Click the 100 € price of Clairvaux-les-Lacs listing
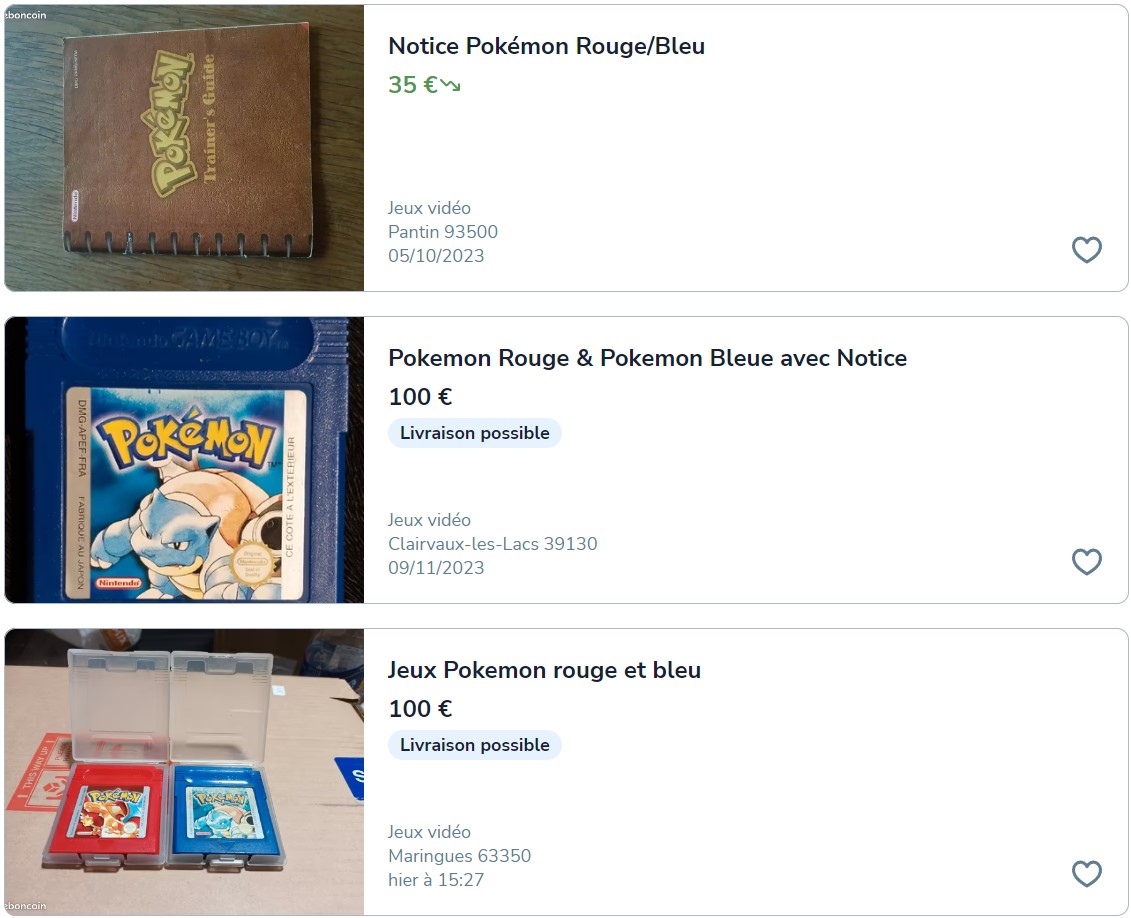Image resolution: width=1131 pixels, height=918 pixels. point(420,397)
